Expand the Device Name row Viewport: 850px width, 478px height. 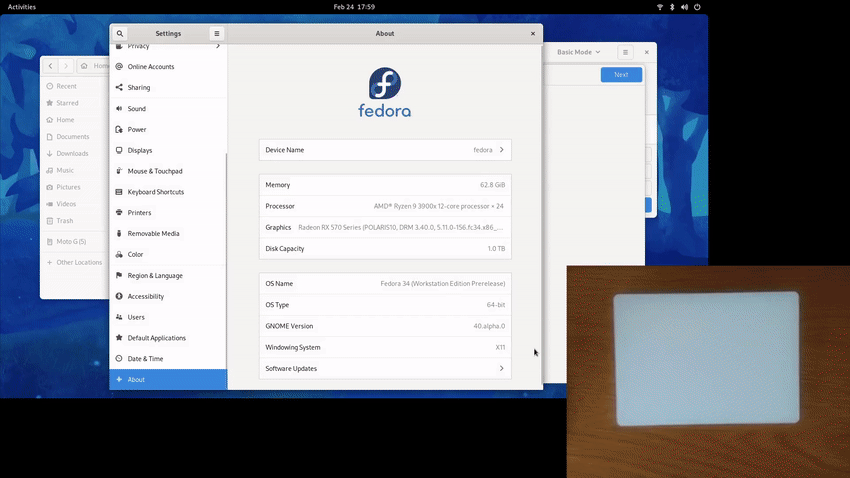pyautogui.click(x=385, y=150)
